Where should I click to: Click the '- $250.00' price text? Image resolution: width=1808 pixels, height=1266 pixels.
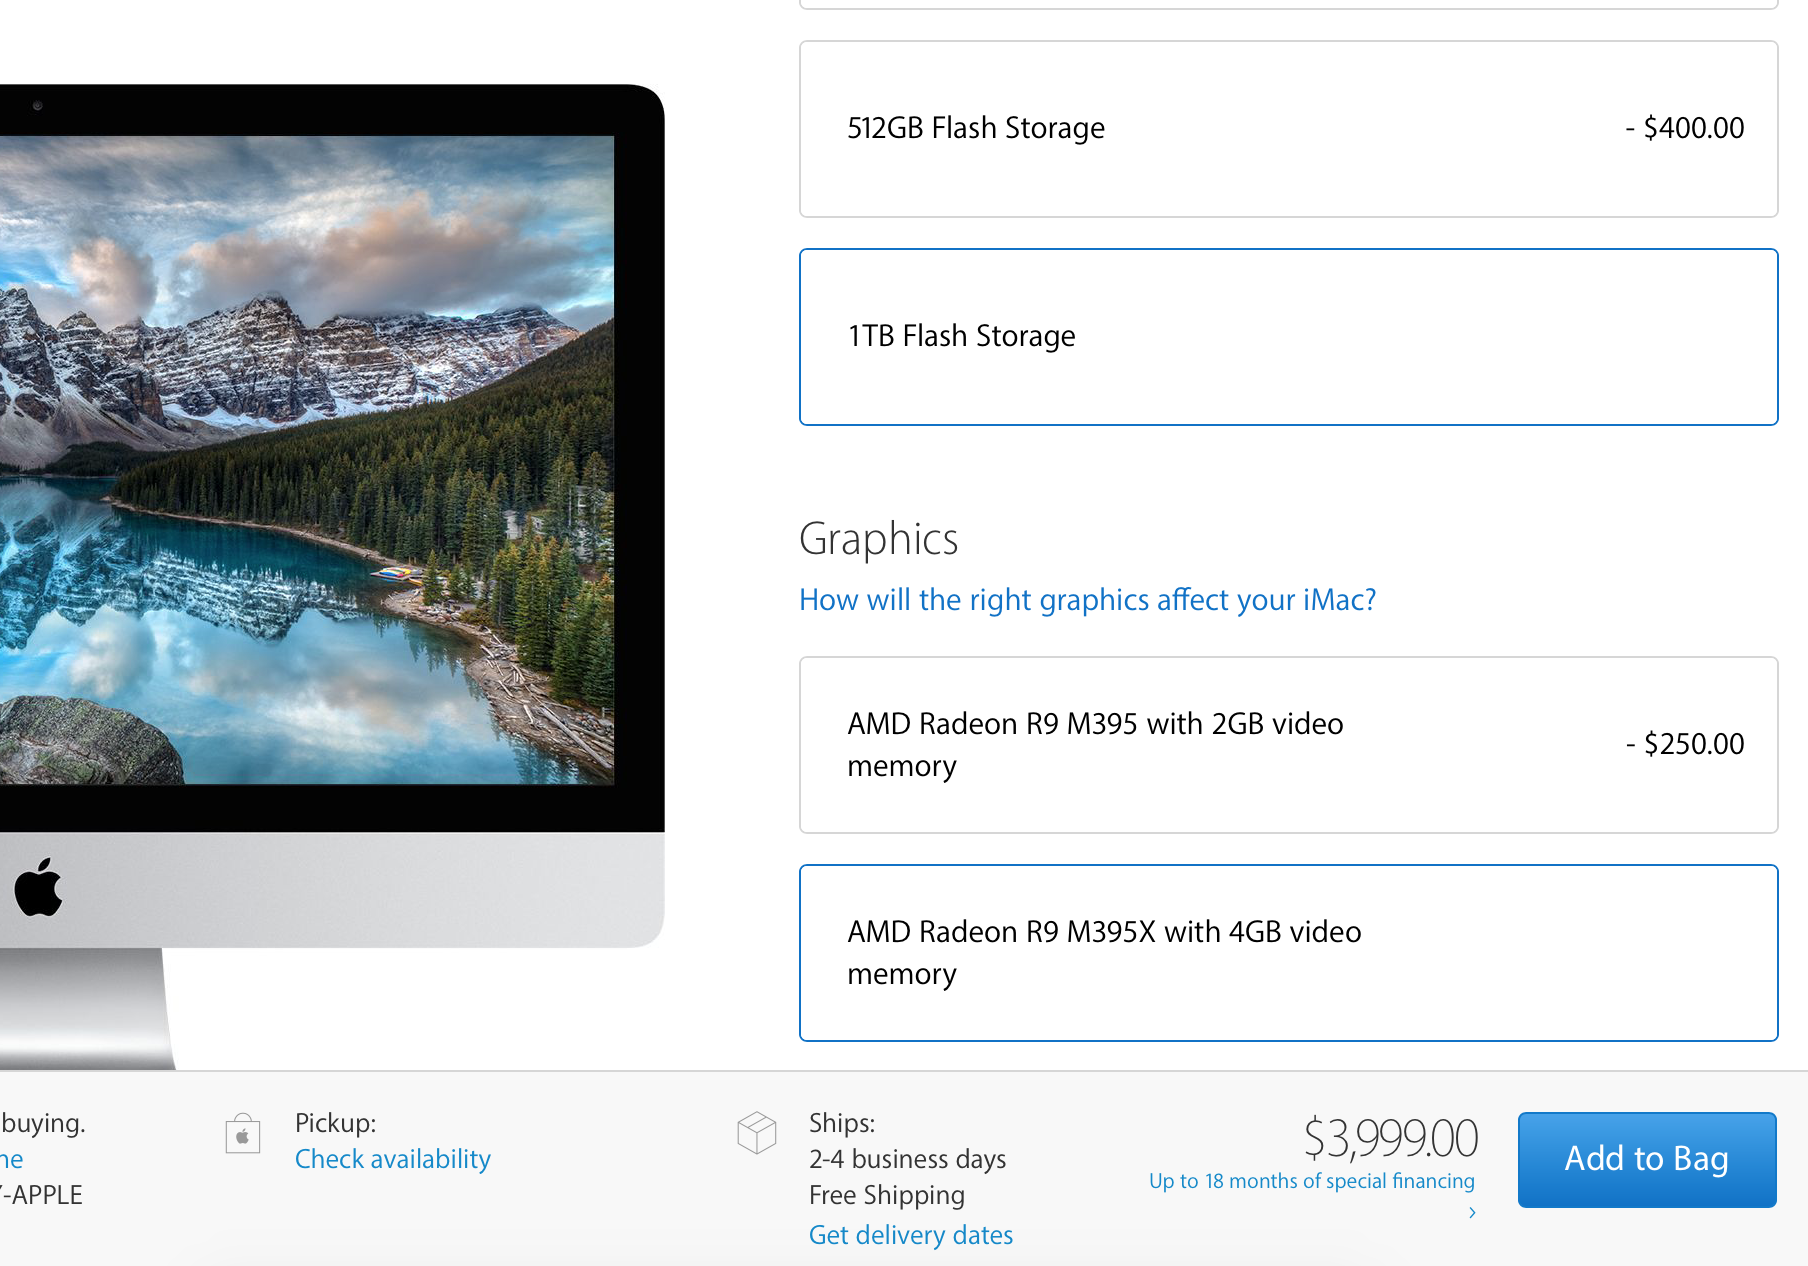pos(1684,744)
